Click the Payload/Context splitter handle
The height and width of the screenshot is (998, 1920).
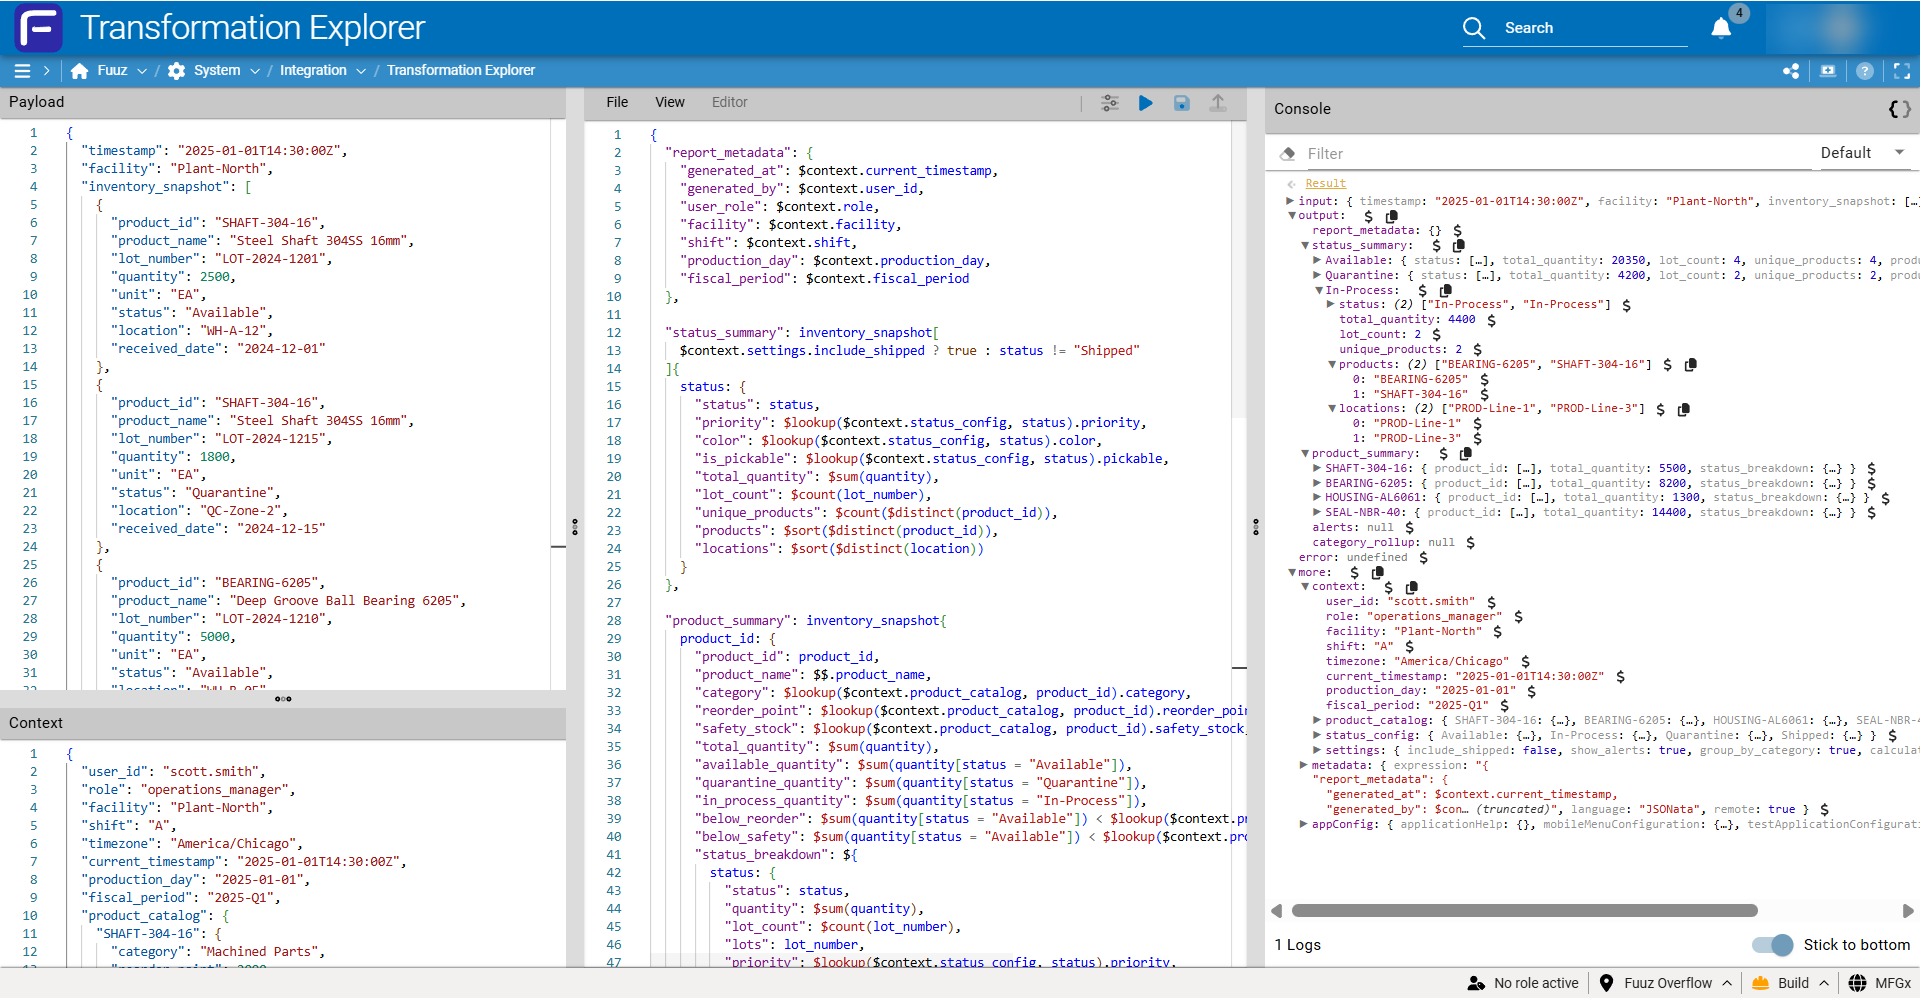tap(283, 699)
